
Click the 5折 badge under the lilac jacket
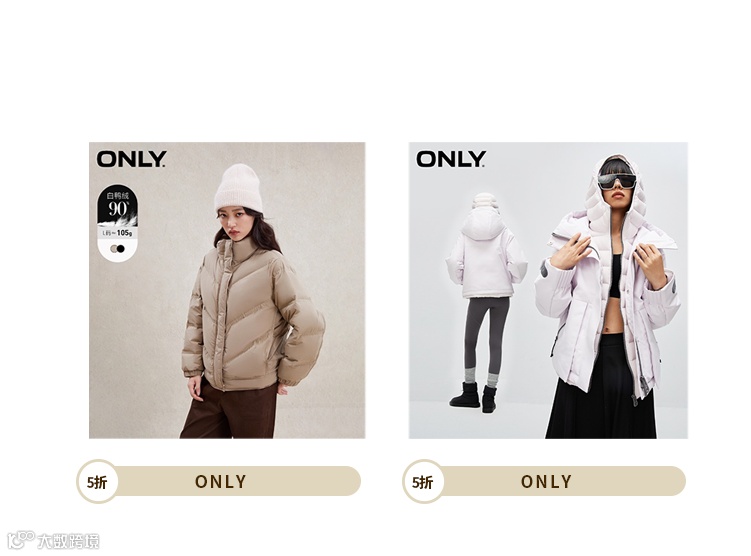point(422,481)
